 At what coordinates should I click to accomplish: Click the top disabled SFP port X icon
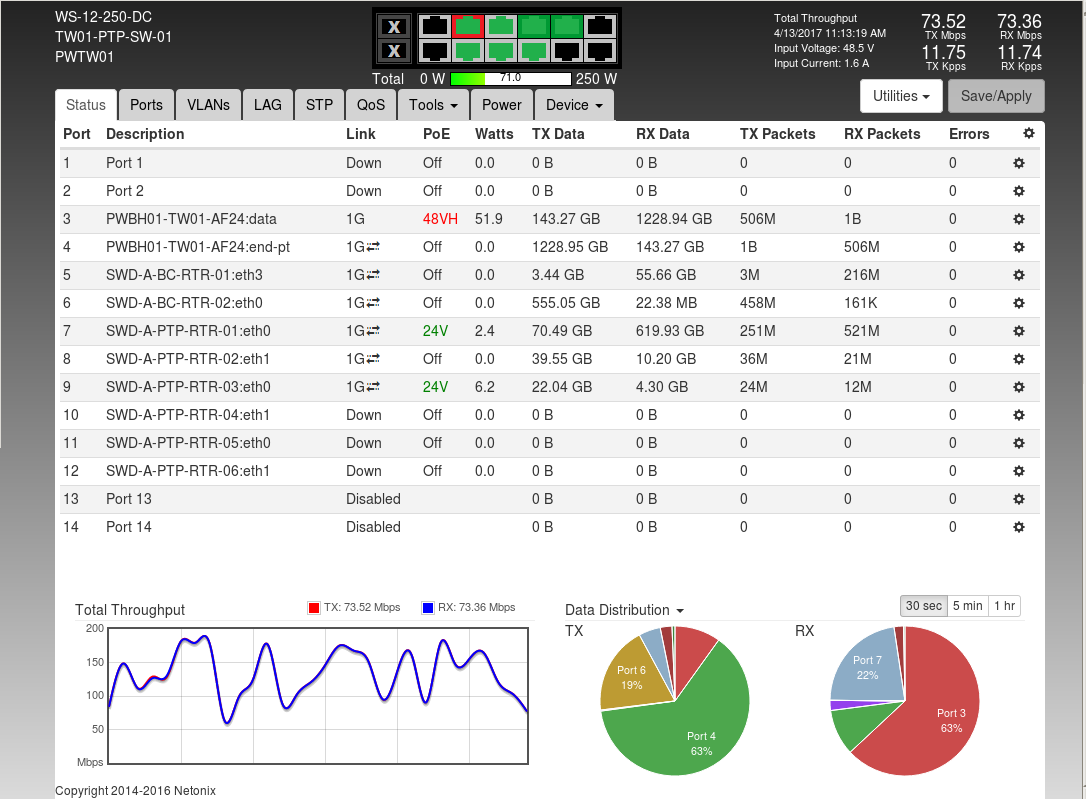[395, 26]
